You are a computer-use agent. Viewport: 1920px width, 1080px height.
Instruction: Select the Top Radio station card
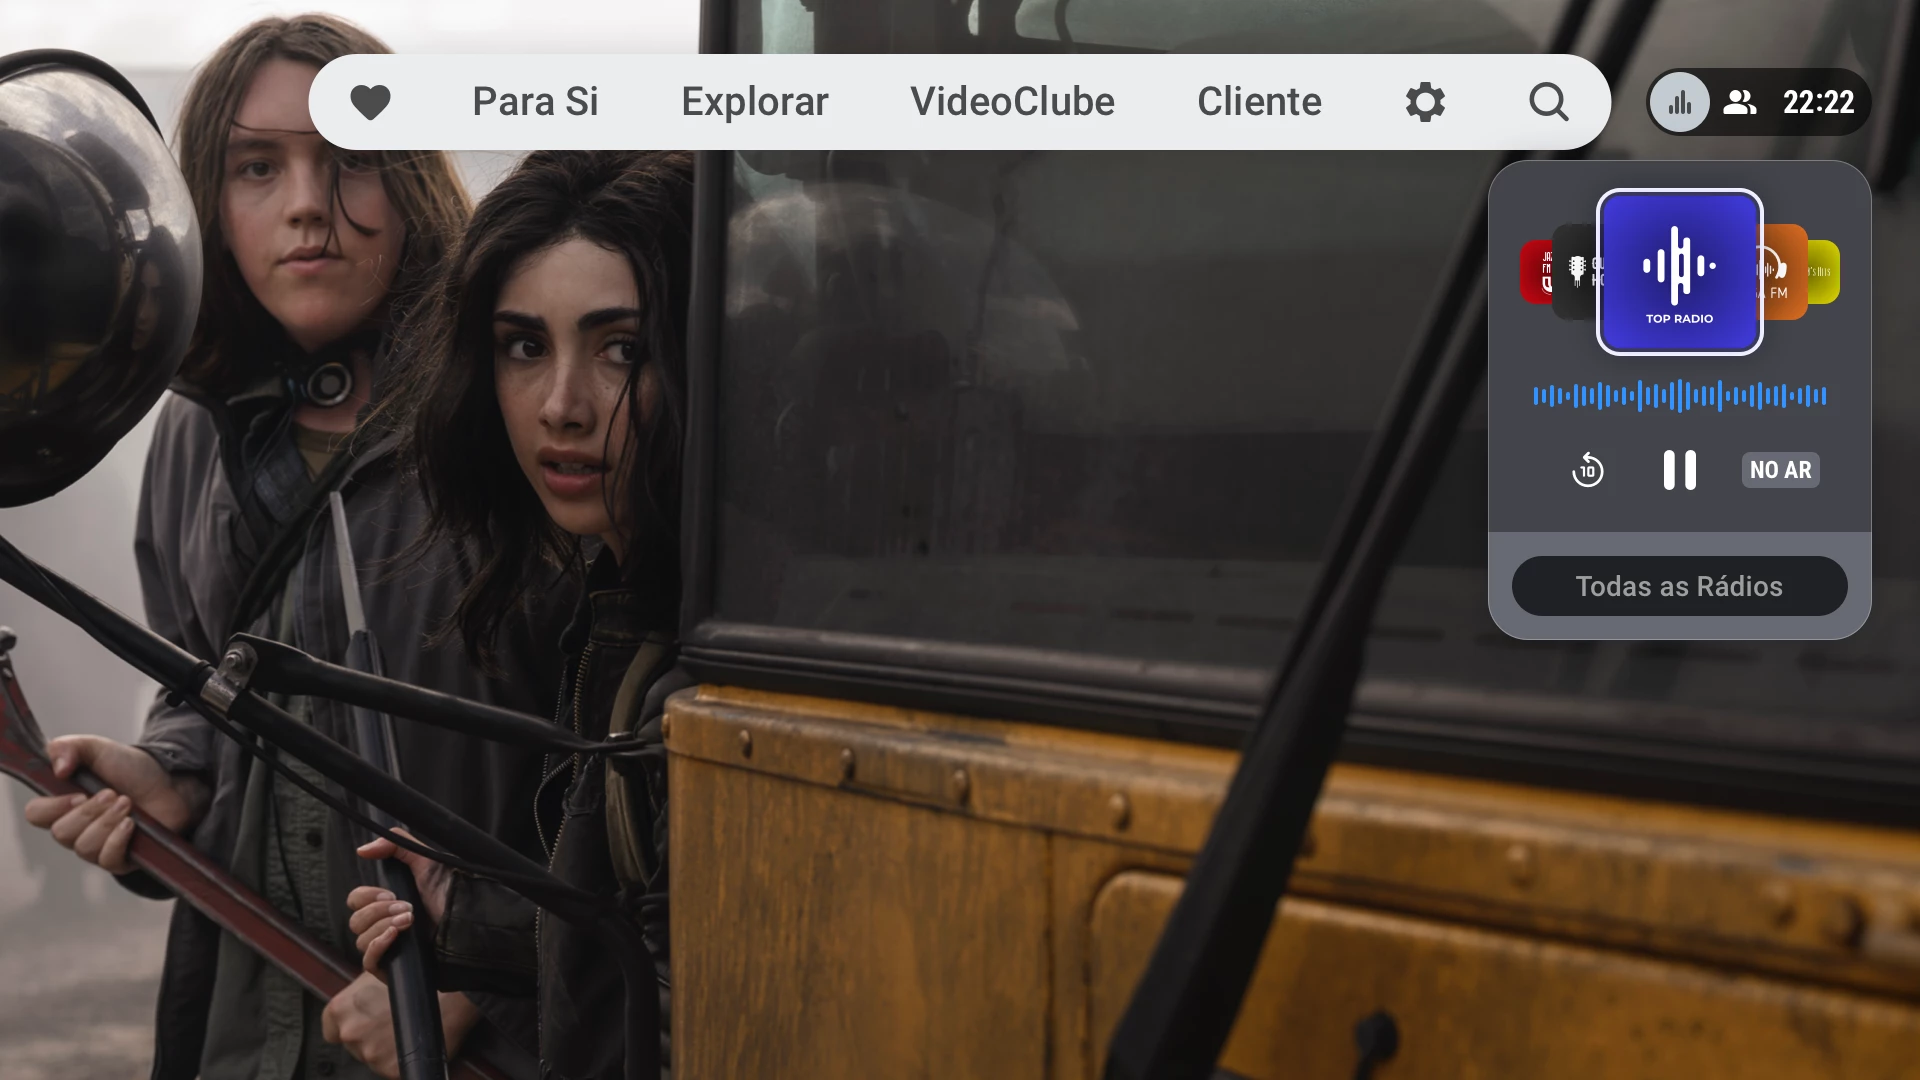tap(1679, 272)
